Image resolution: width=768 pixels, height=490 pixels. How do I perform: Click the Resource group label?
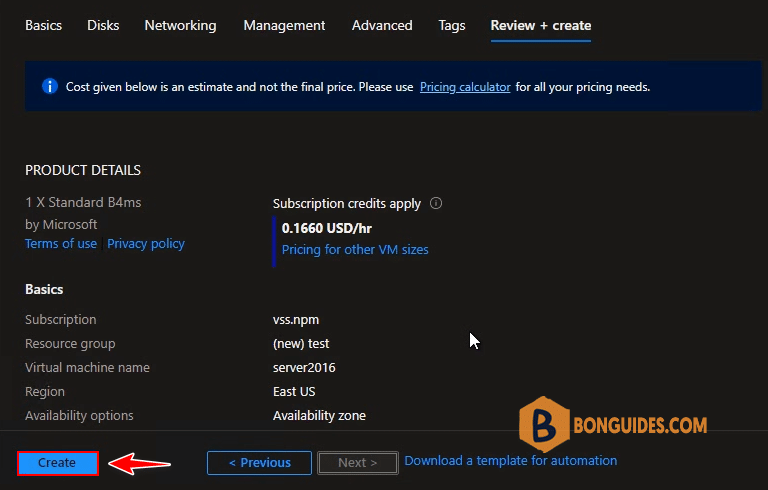[70, 343]
